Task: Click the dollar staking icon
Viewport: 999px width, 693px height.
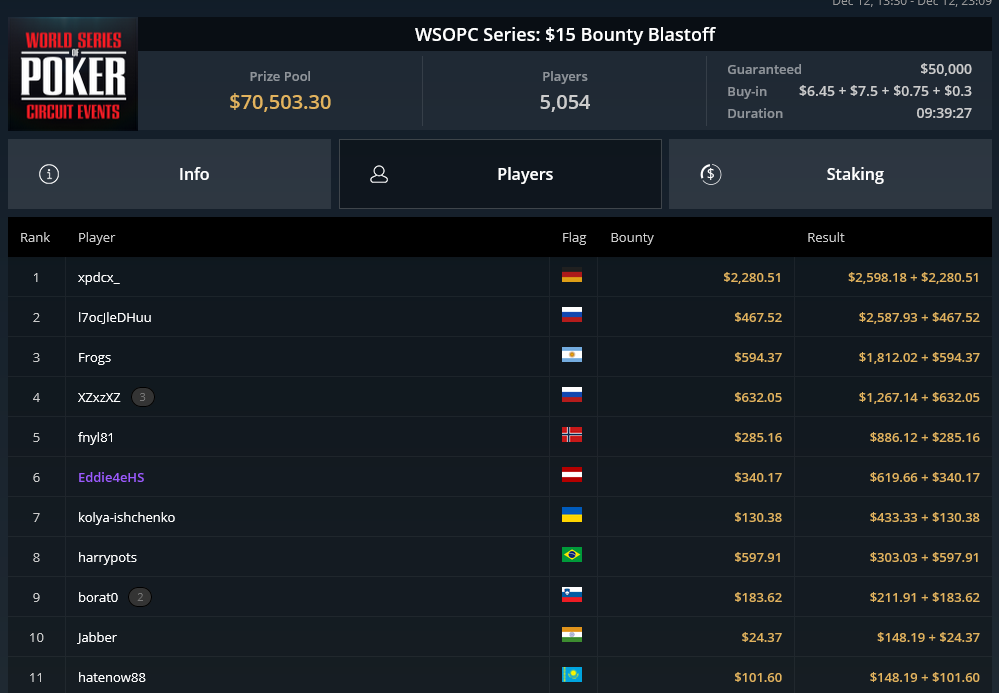Action: 710,174
